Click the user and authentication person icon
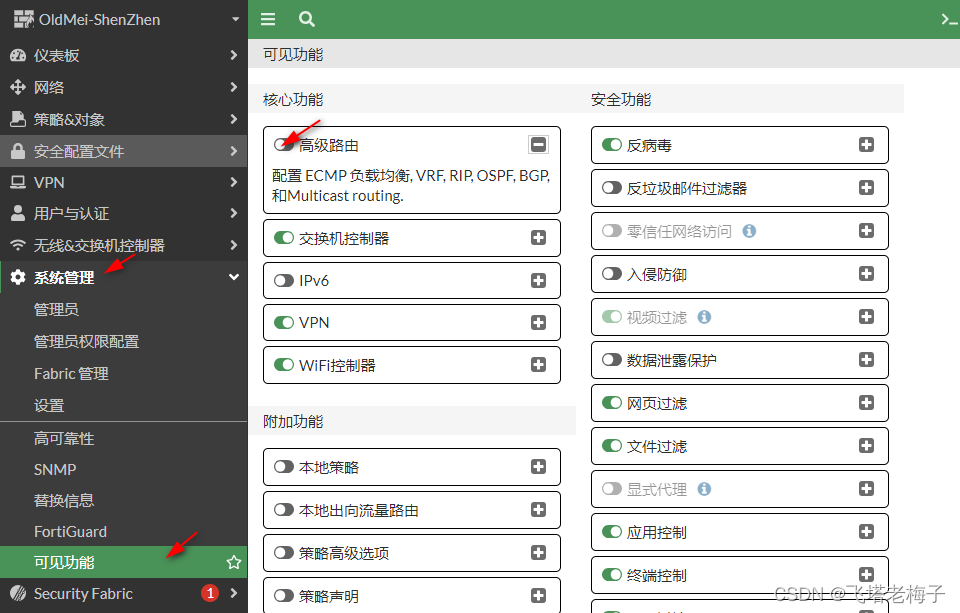 18,213
